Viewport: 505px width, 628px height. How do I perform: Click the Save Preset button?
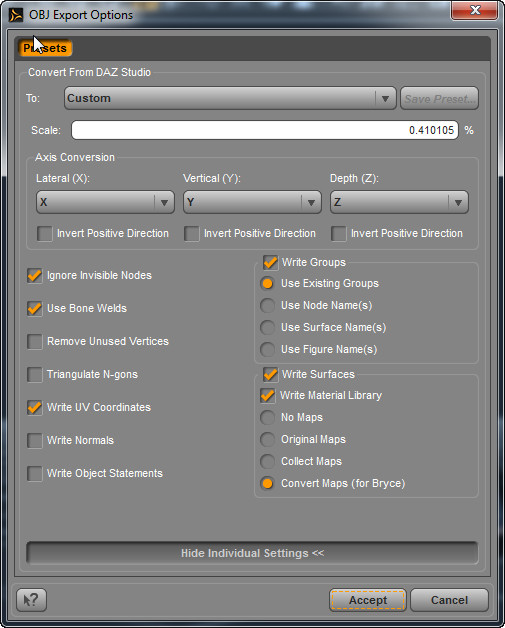click(x=439, y=98)
